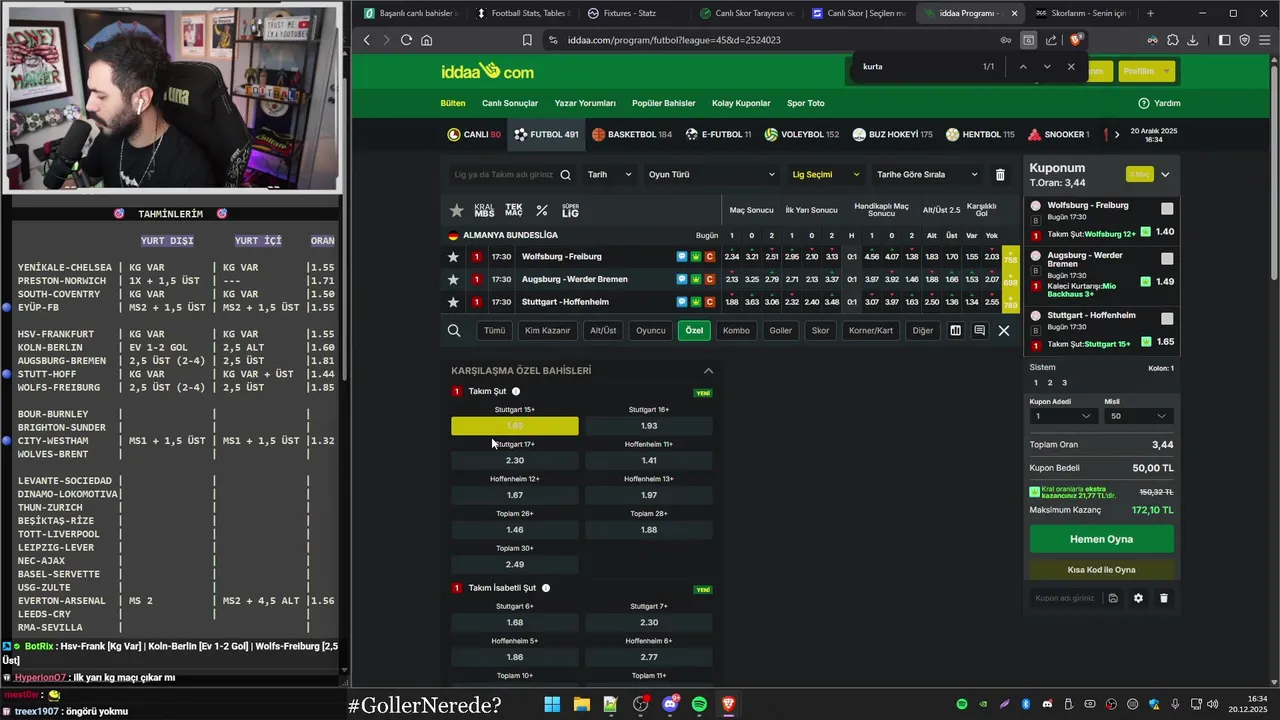This screenshot has height=720, width=1280.
Task: Click Hemen Oyna button
Action: (x=1102, y=539)
